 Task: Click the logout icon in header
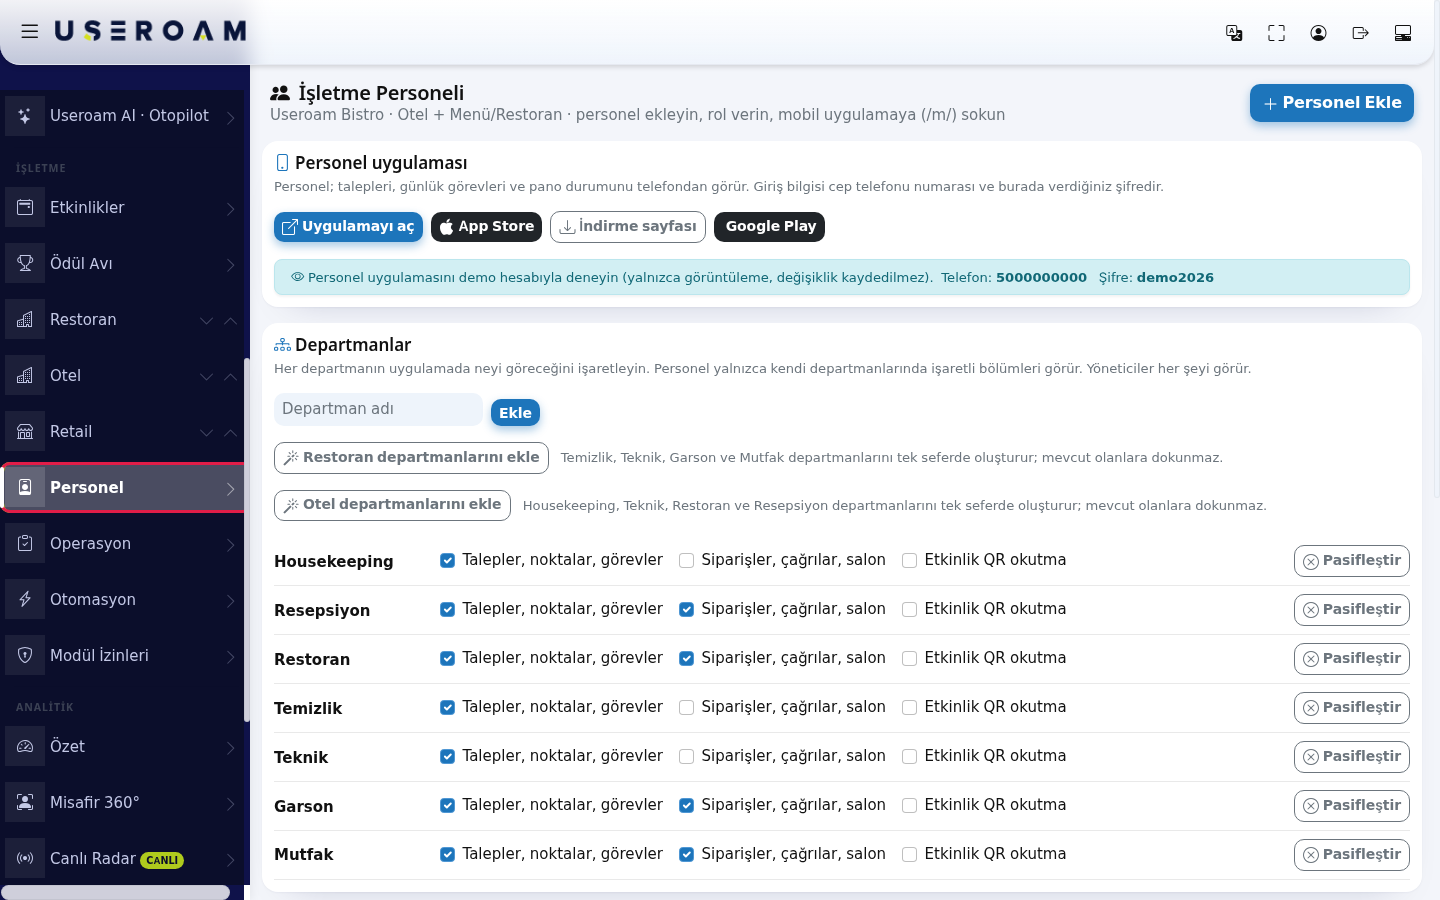click(x=1360, y=33)
